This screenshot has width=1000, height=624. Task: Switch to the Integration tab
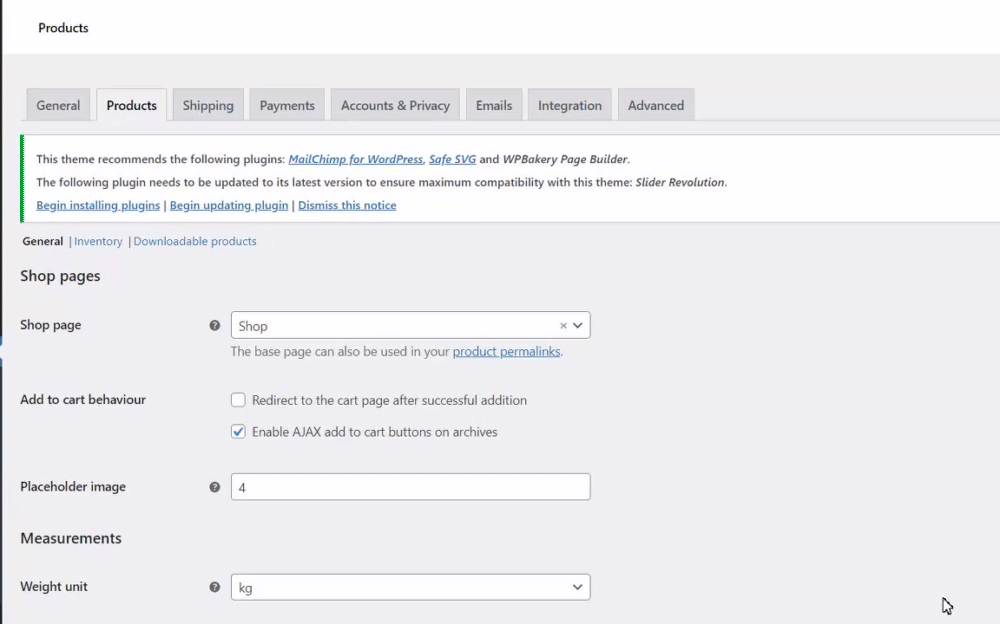[570, 105]
